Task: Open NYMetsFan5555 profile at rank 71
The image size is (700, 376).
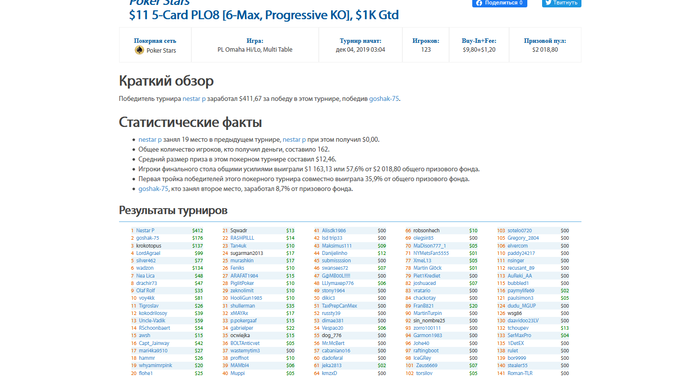Action: pyautogui.click(x=431, y=253)
